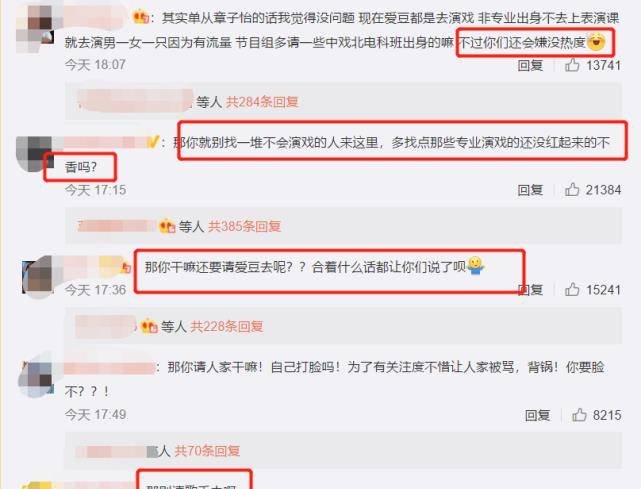
Task: Click the shrug emoji after 说了呗
Action: click(x=475, y=266)
